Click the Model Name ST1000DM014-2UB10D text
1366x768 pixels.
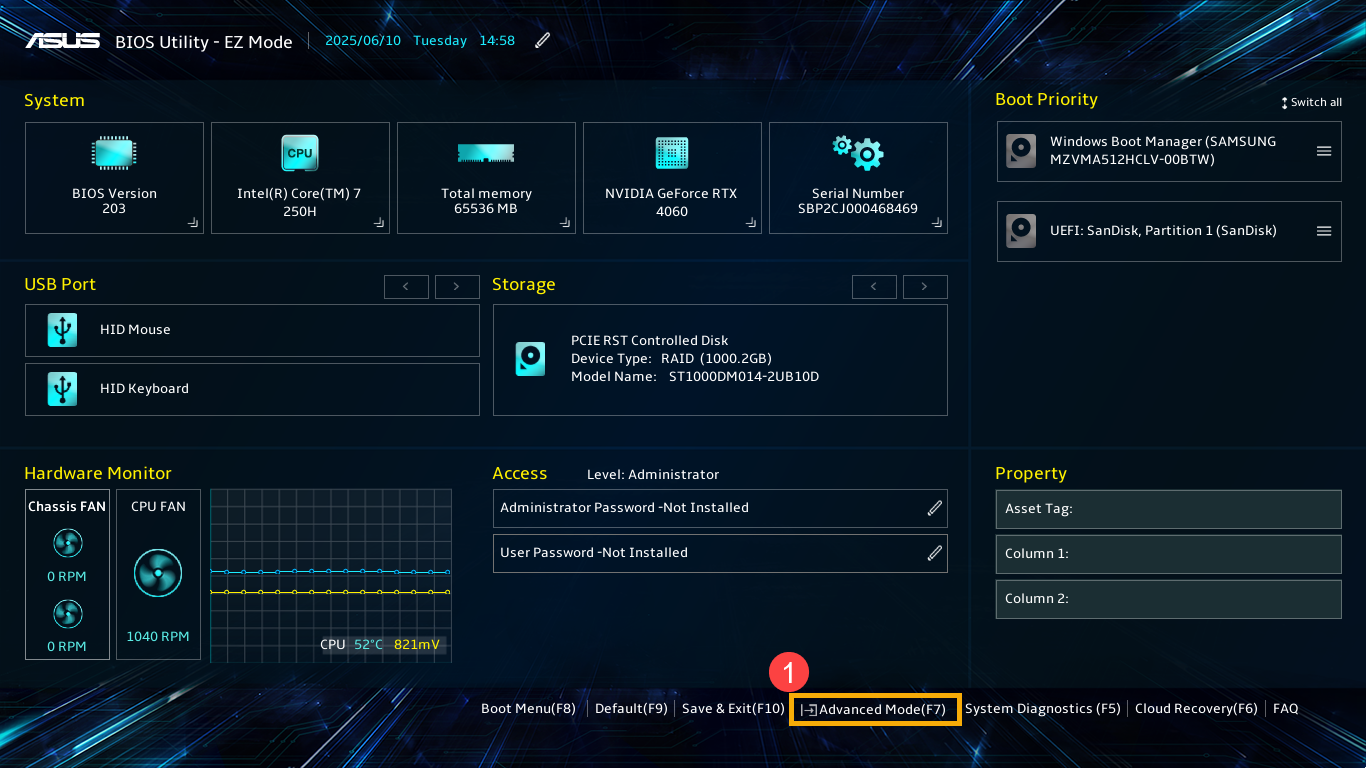695,377
